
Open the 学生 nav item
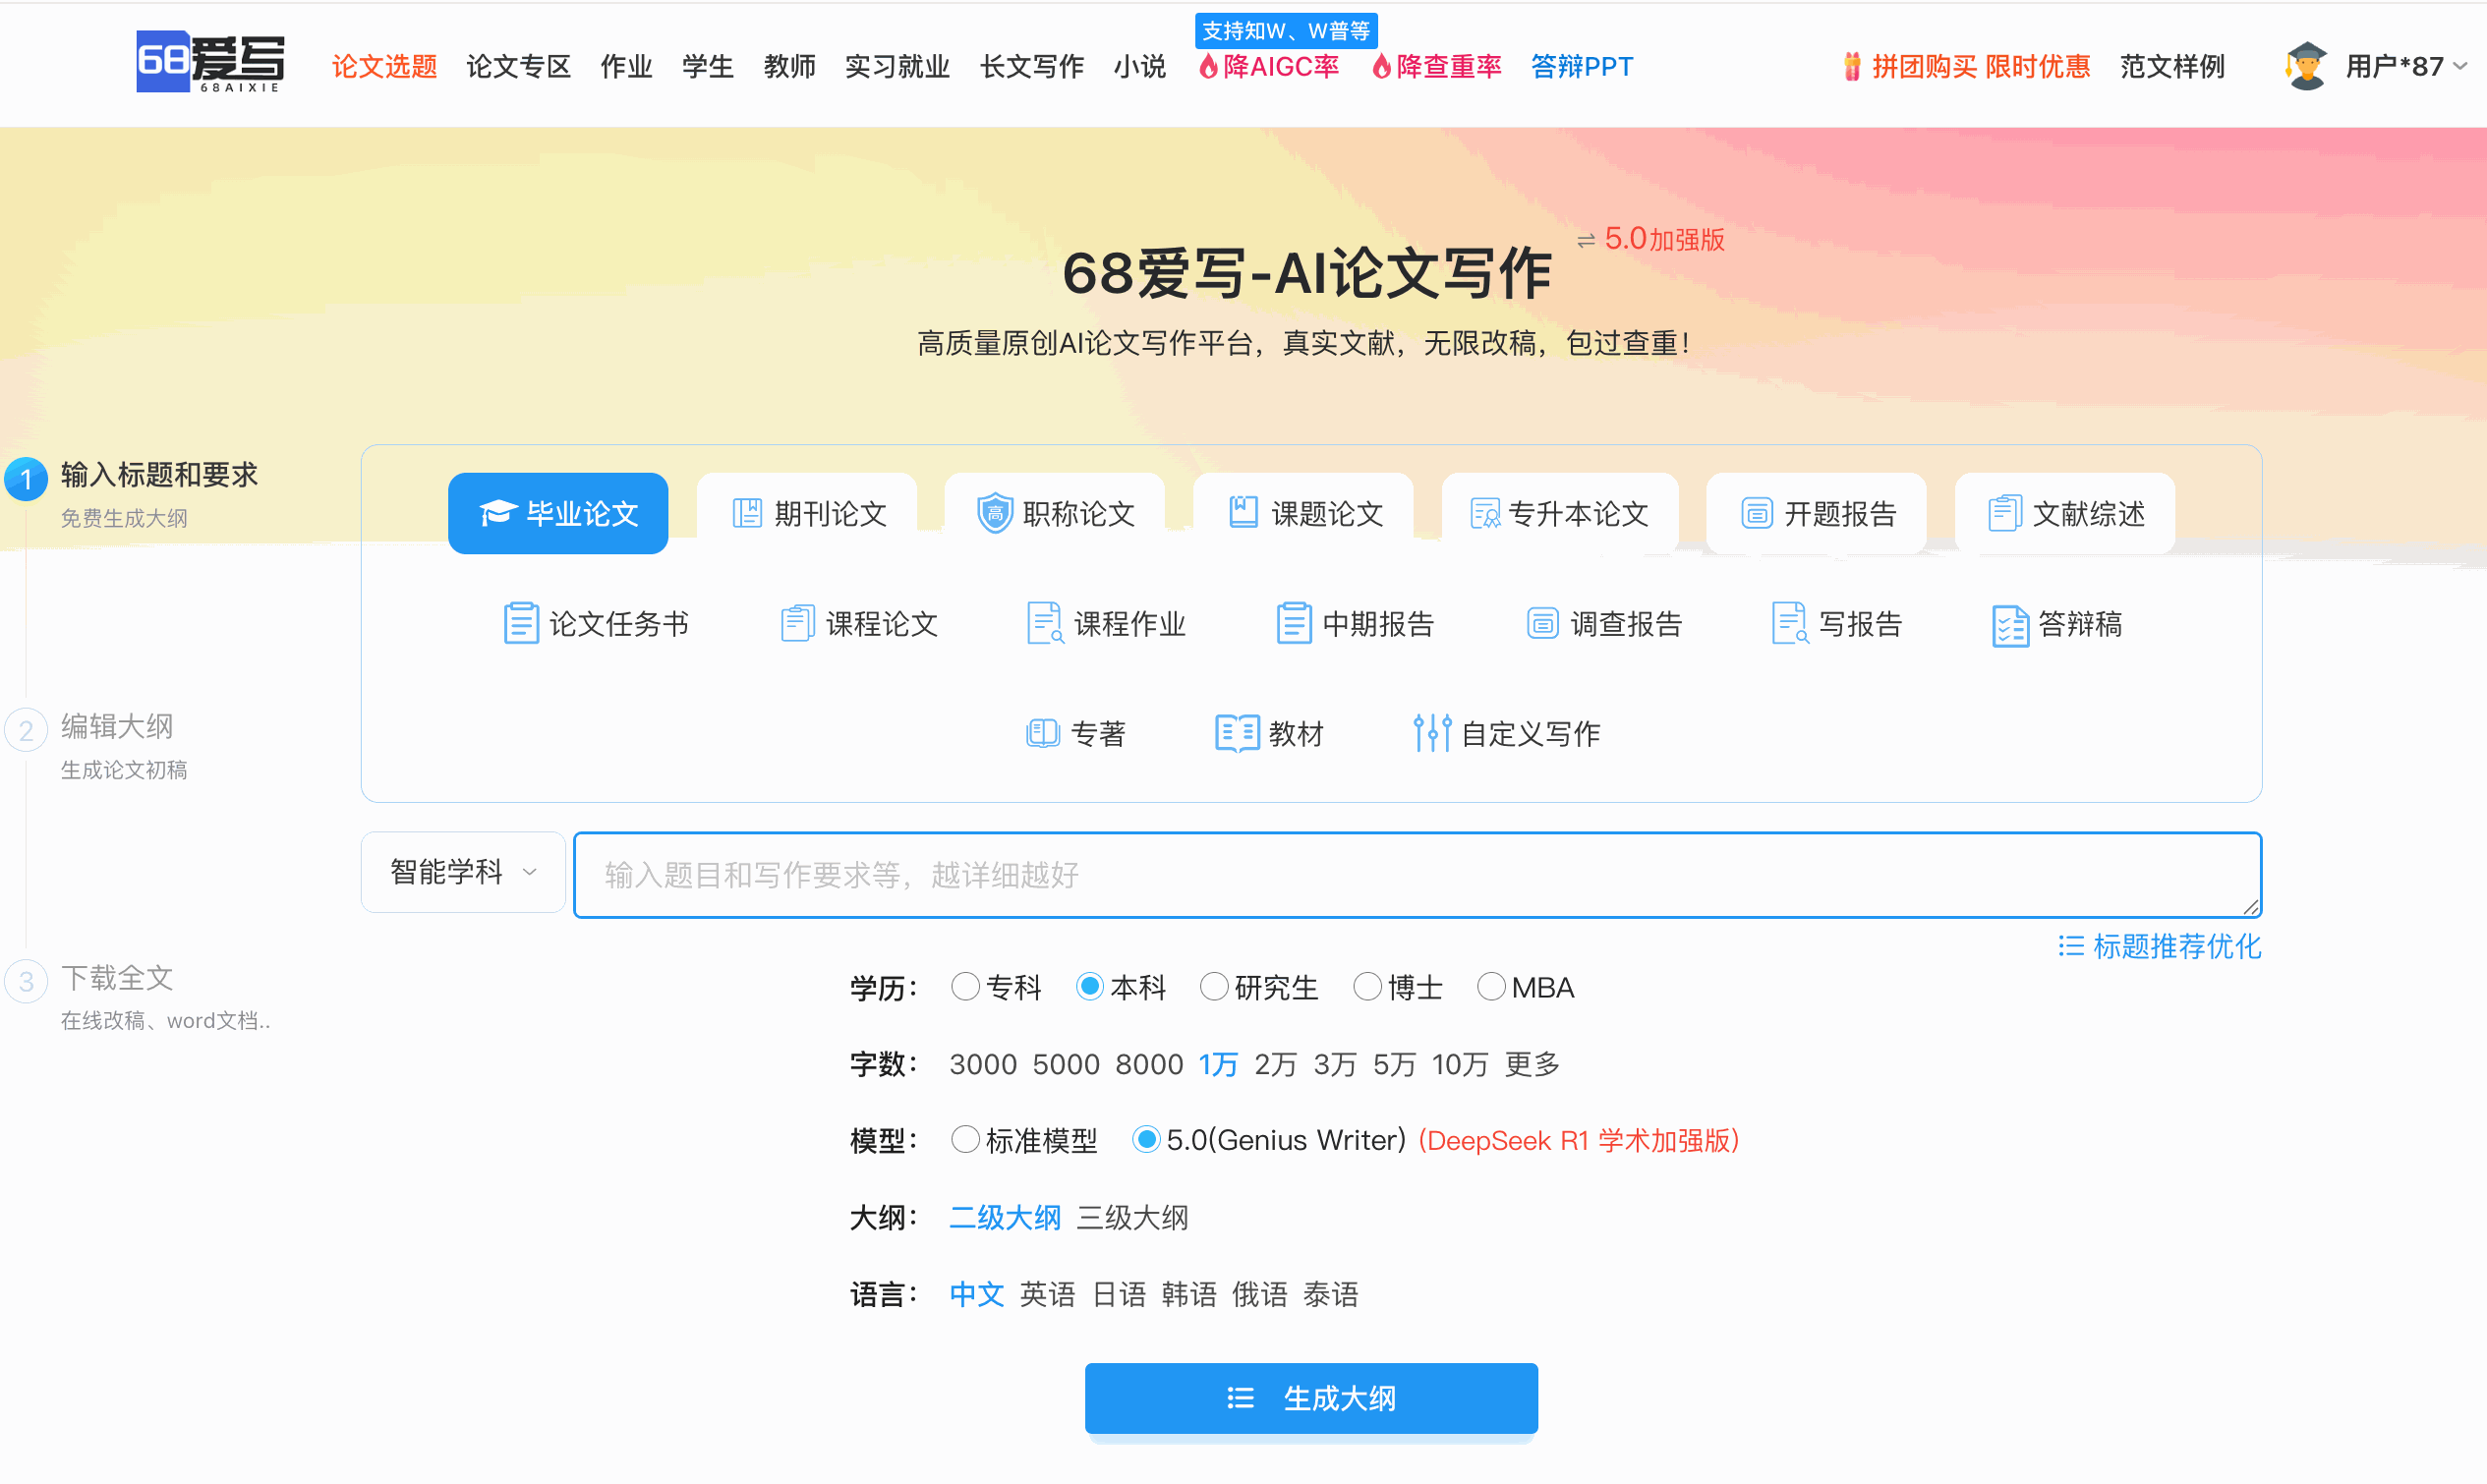pos(708,67)
